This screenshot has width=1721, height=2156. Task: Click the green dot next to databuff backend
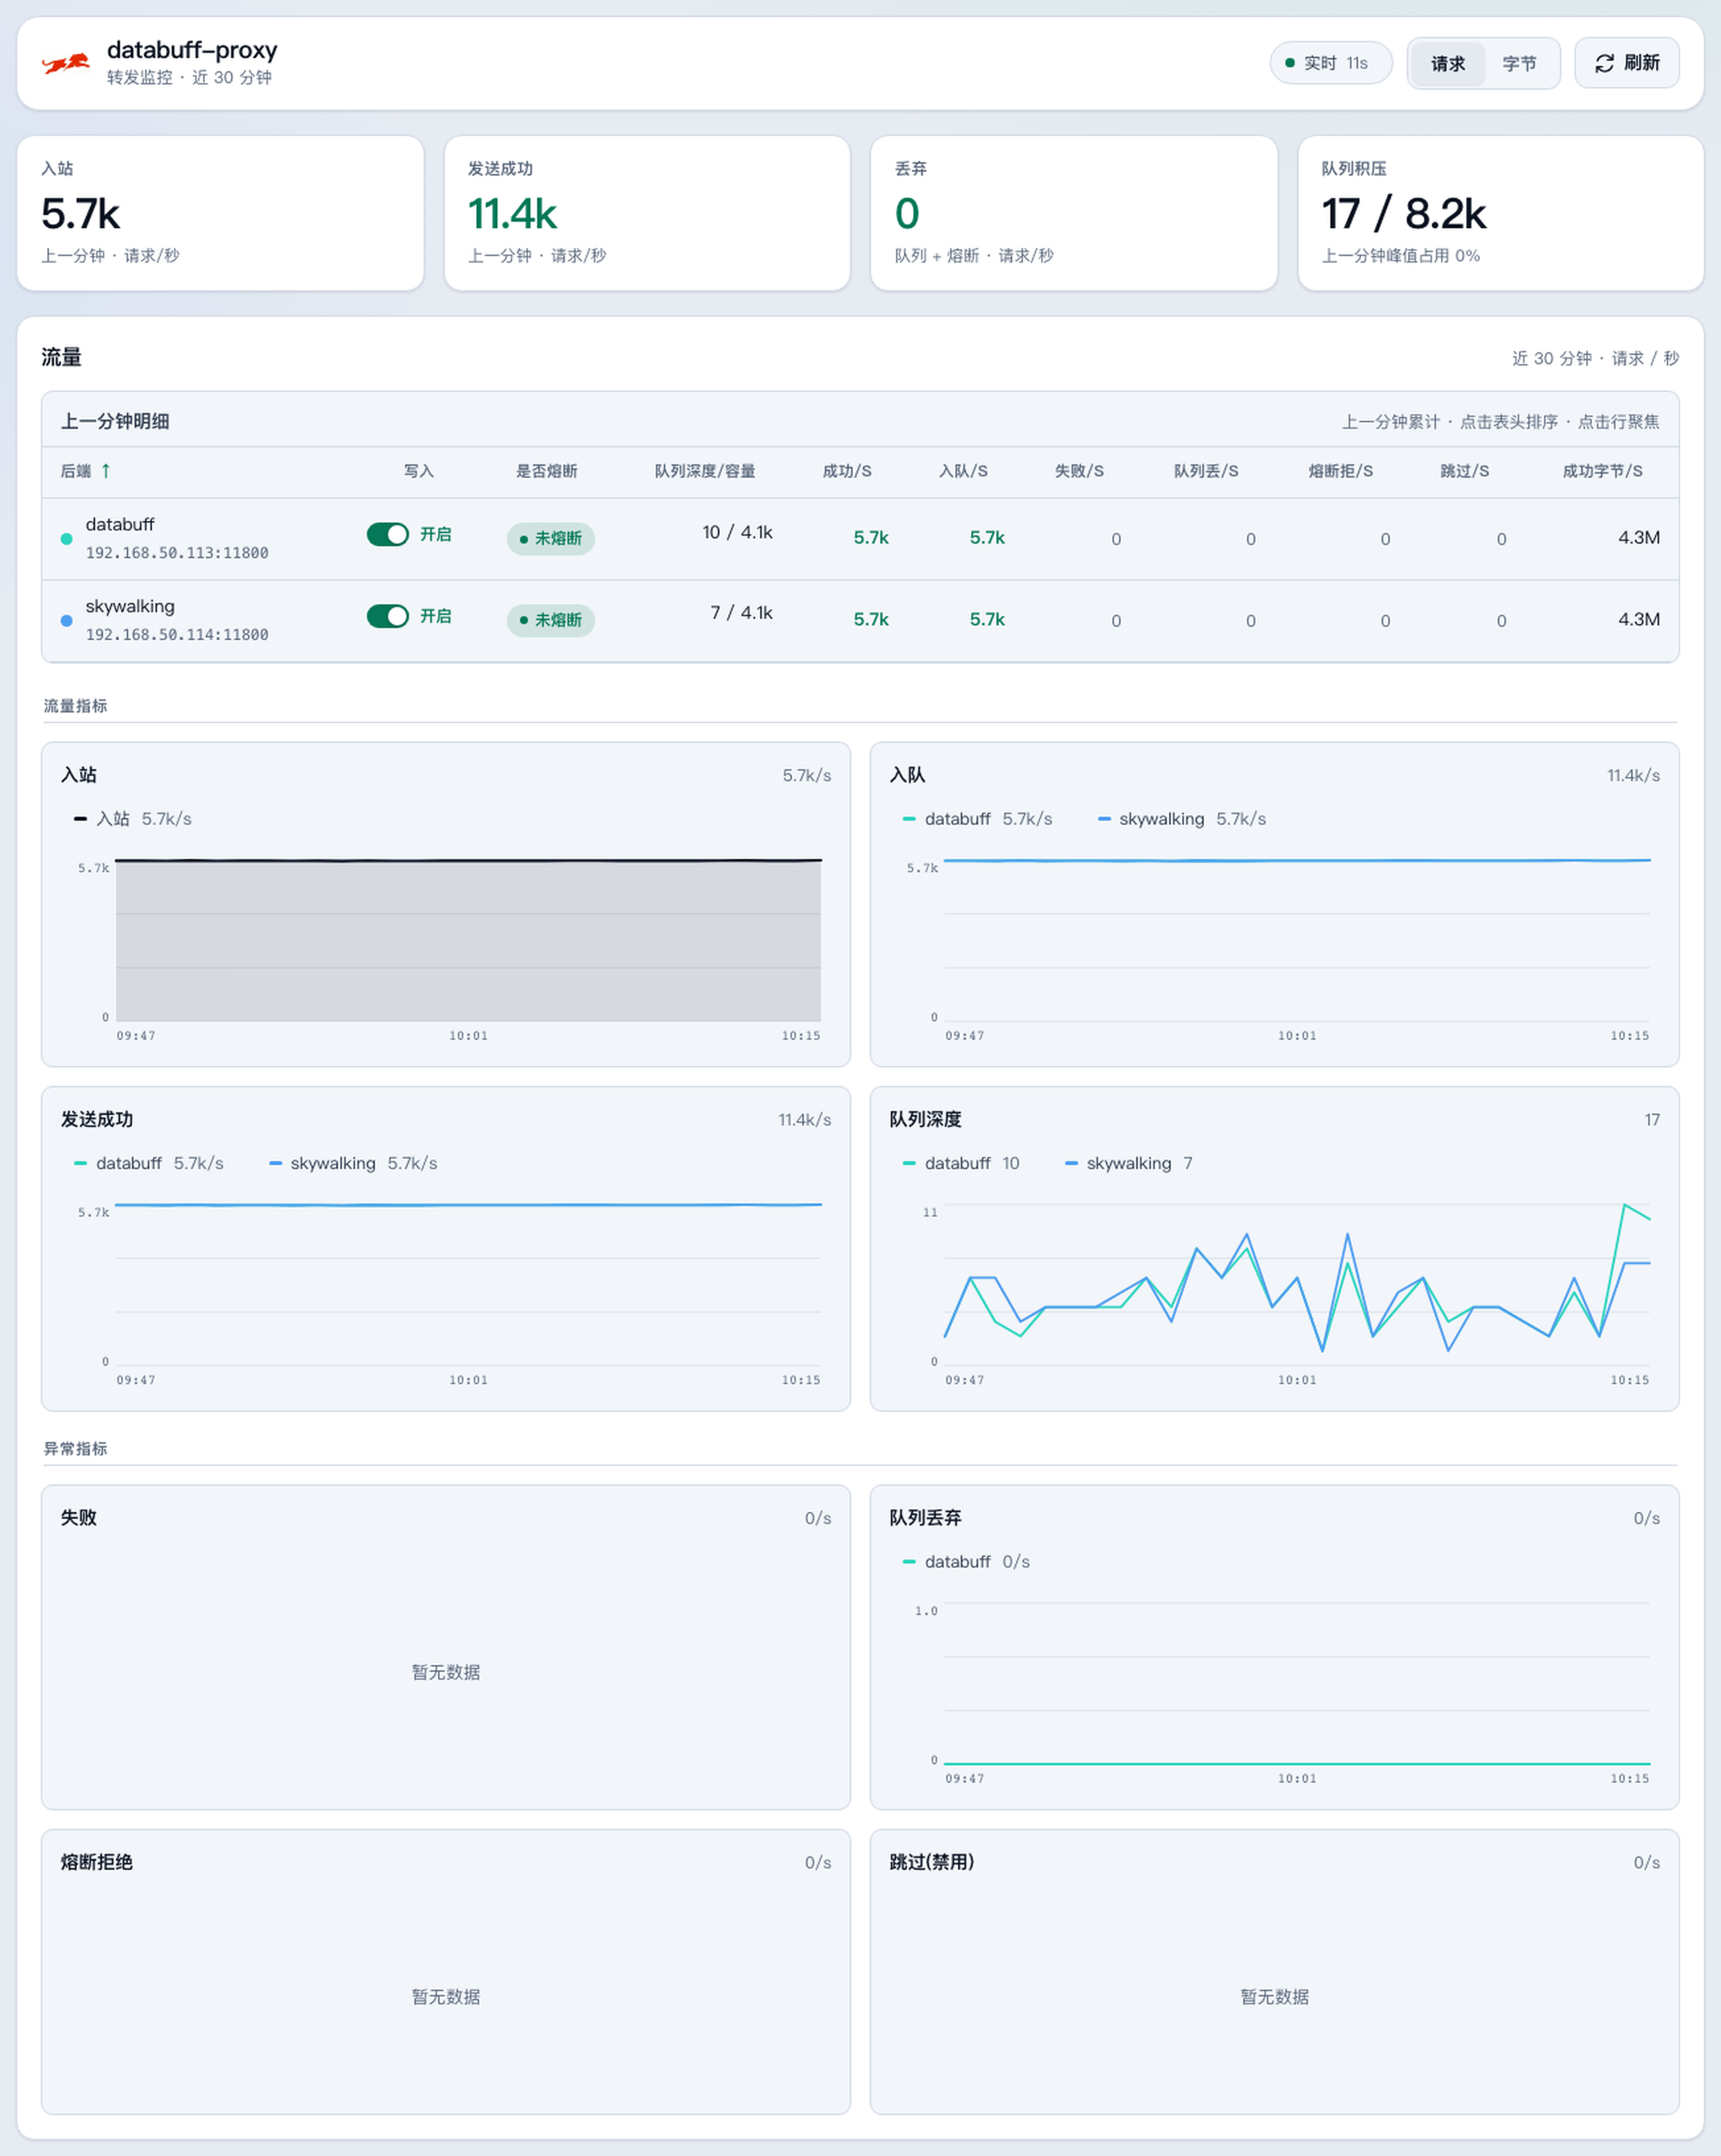point(67,539)
